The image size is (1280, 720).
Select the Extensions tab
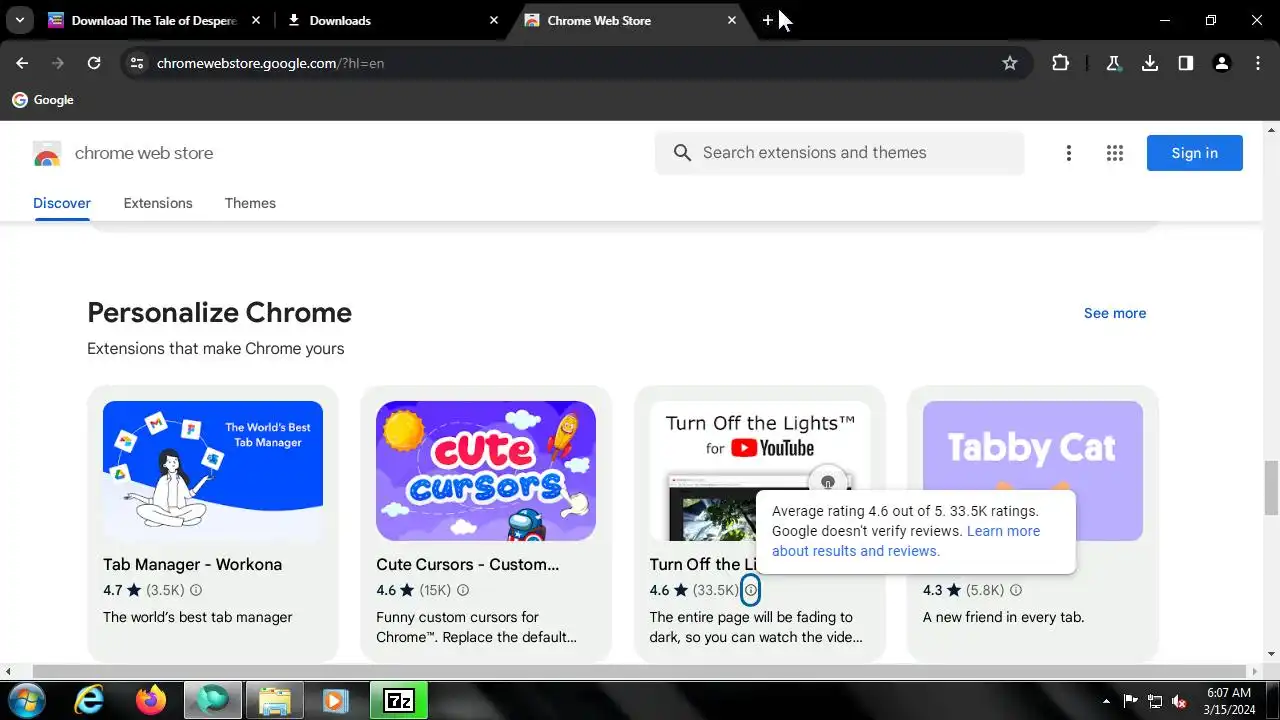pos(158,203)
